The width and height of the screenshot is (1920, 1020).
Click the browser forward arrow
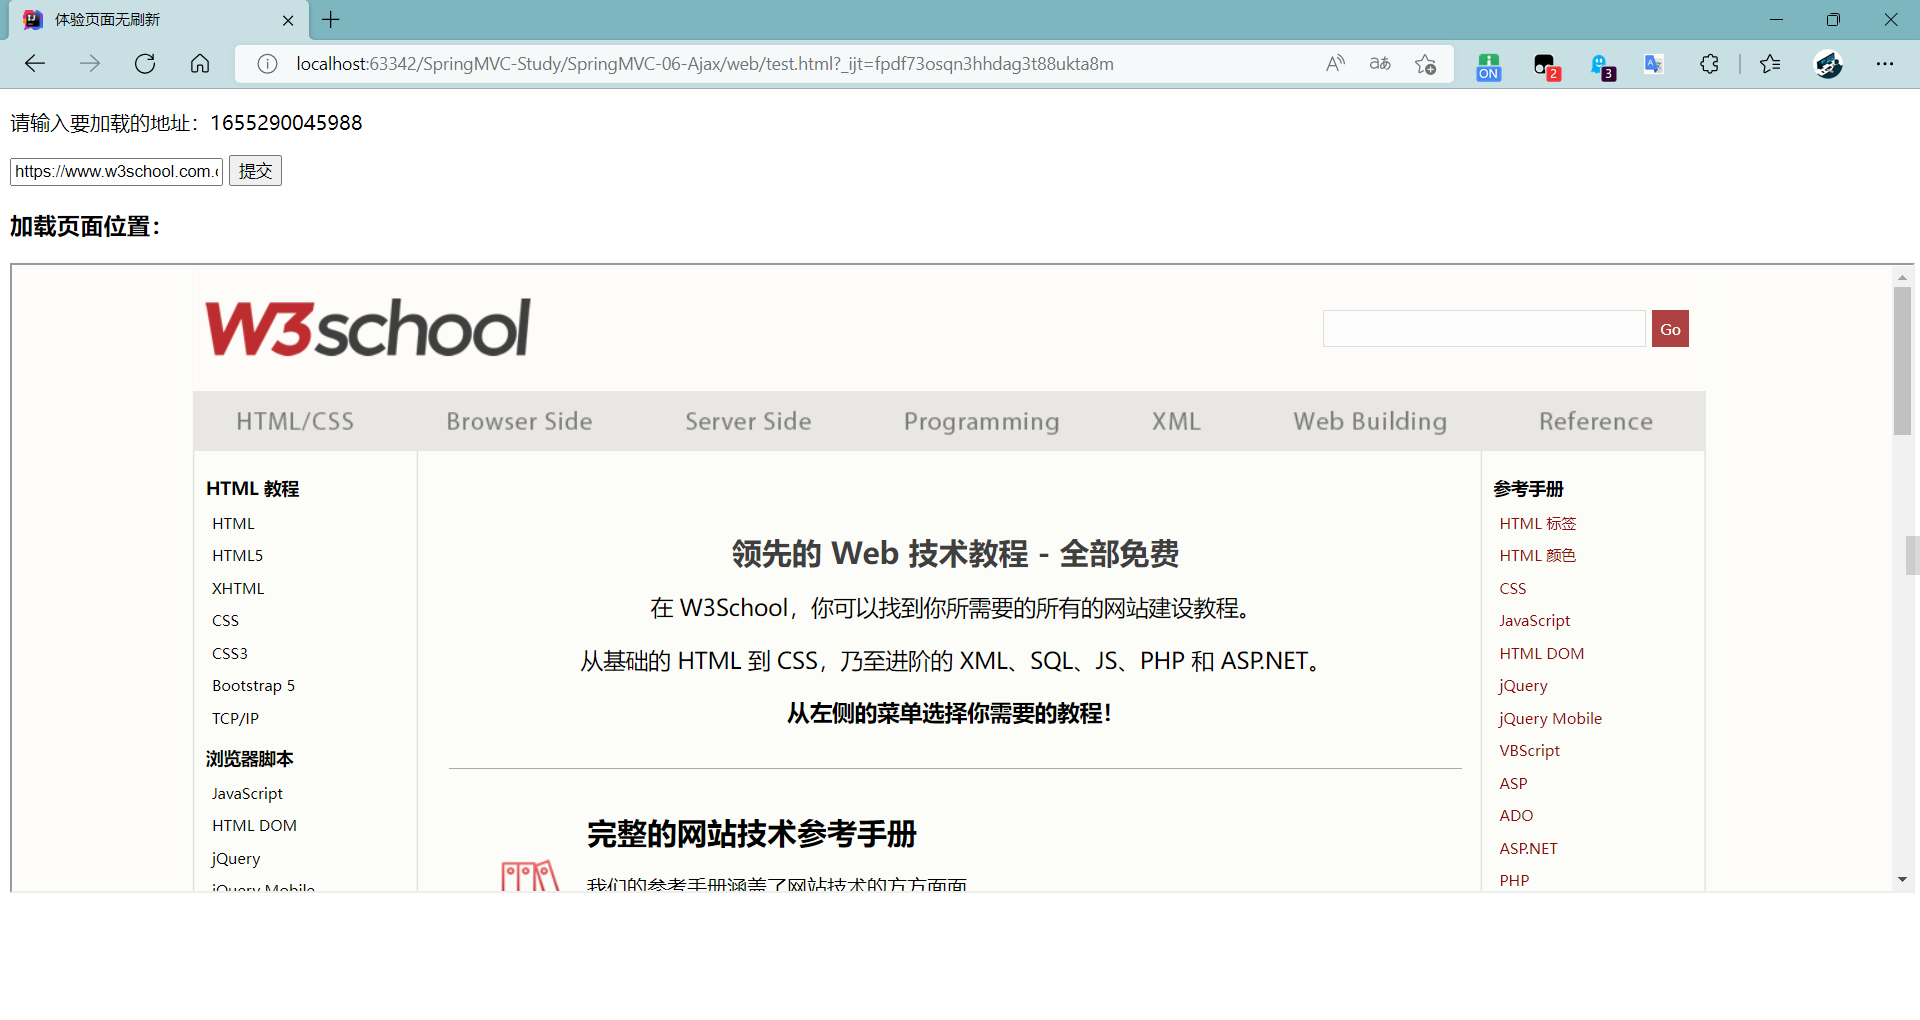click(90, 64)
